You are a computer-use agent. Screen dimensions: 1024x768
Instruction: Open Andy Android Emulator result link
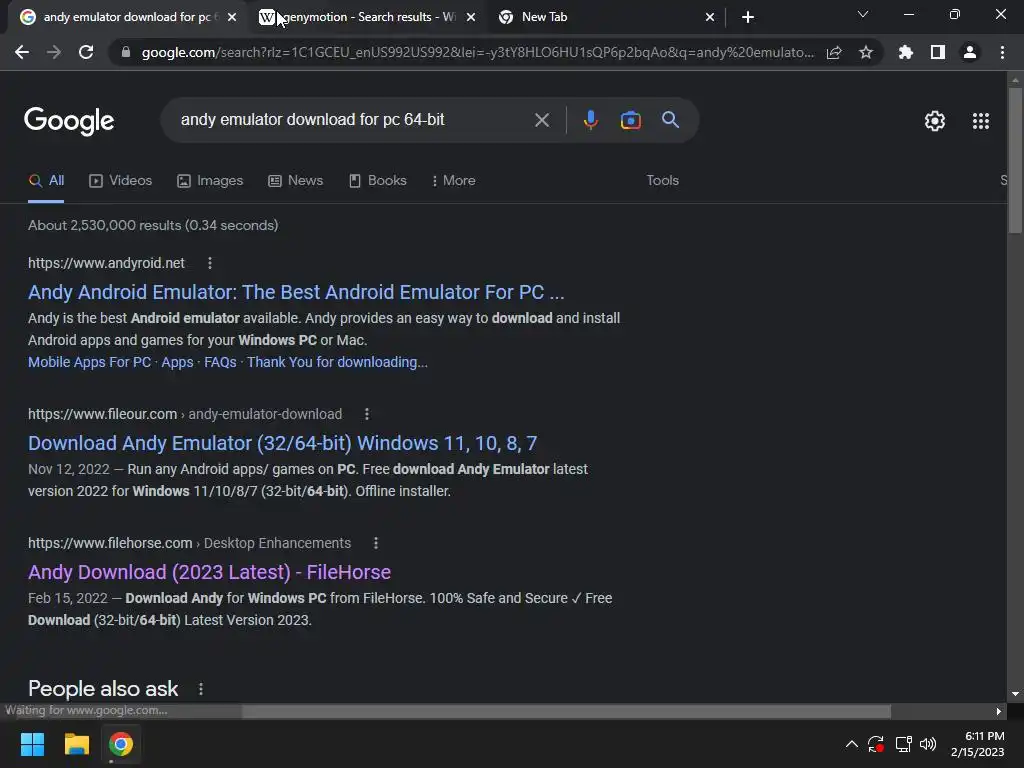coord(296,292)
